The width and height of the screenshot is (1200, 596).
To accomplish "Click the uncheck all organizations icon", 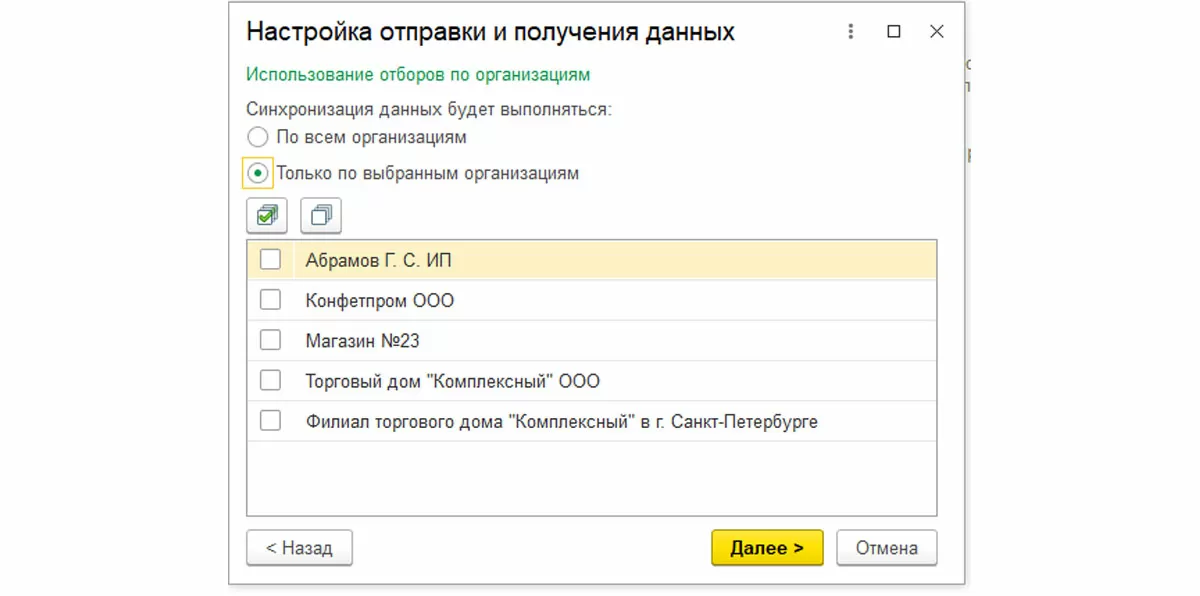I will pos(321,215).
